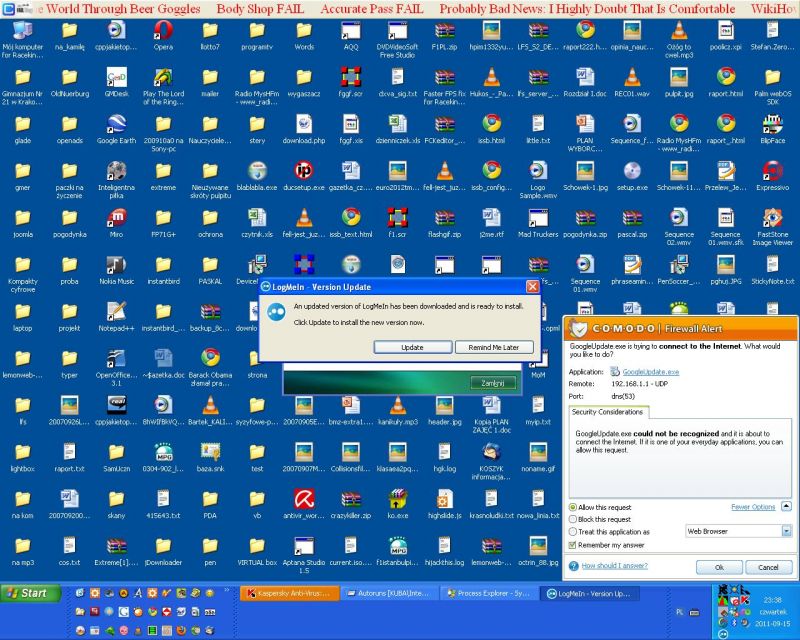Click the green Zamknij button

pyautogui.click(x=492, y=383)
